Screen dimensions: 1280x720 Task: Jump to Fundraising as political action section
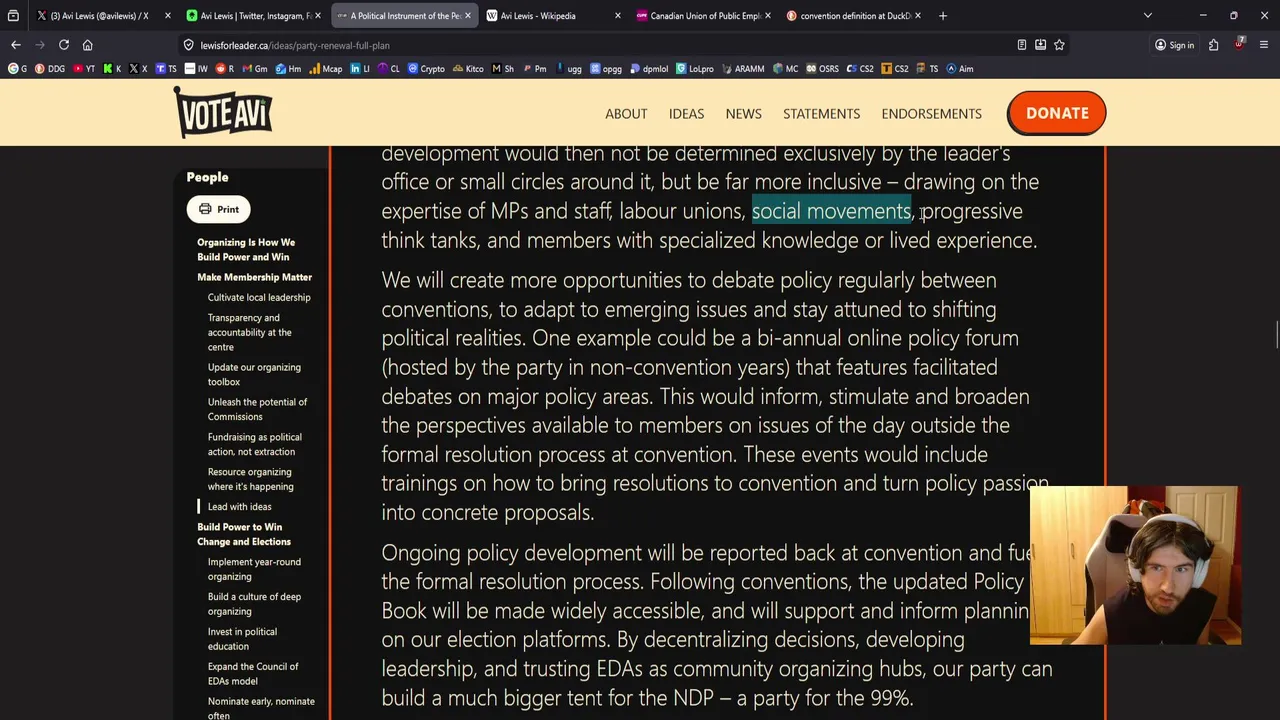click(254, 444)
